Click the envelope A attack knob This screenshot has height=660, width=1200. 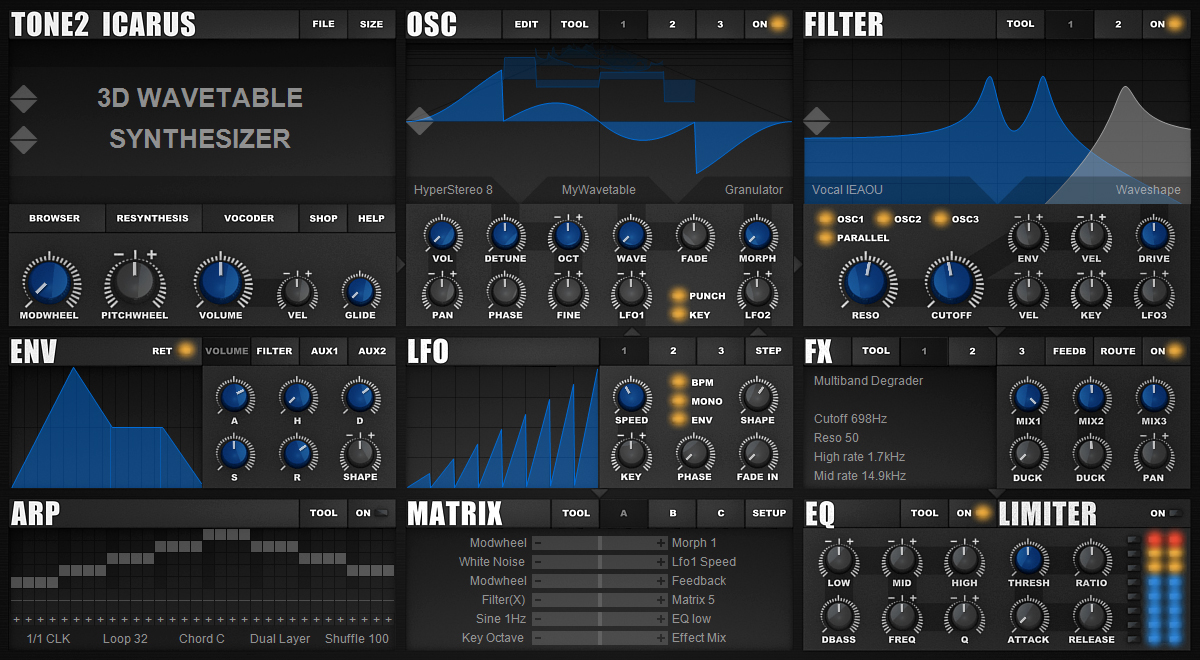pyautogui.click(x=233, y=397)
